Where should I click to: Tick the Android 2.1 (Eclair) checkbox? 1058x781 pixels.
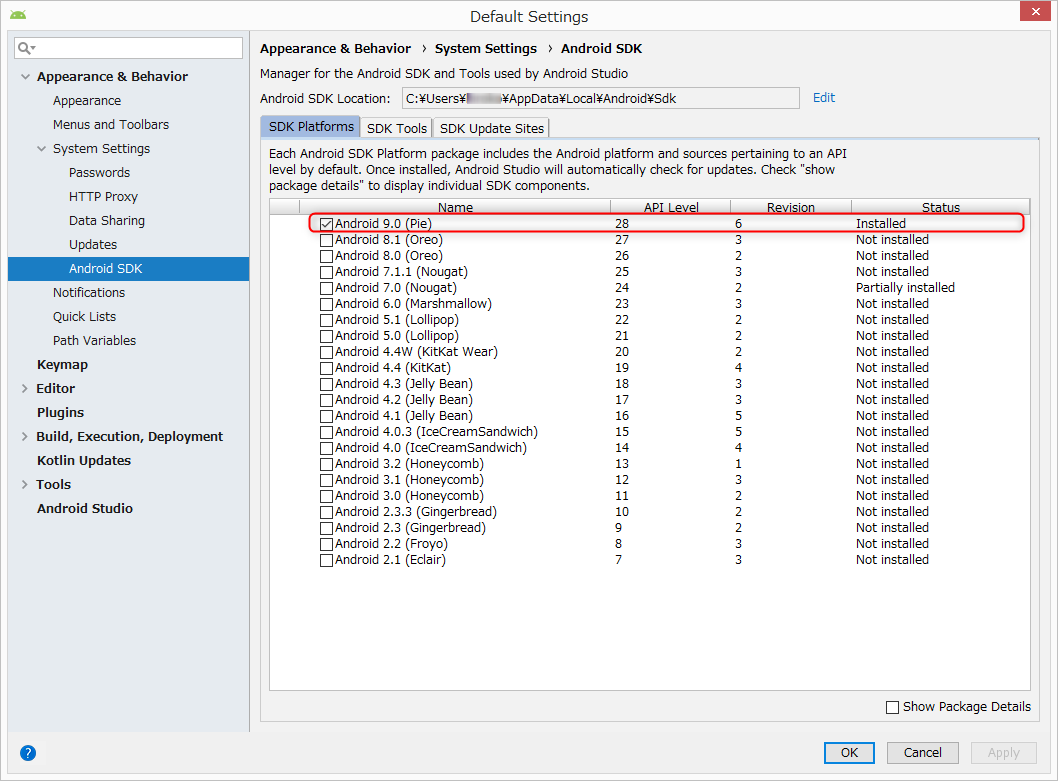pos(327,560)
